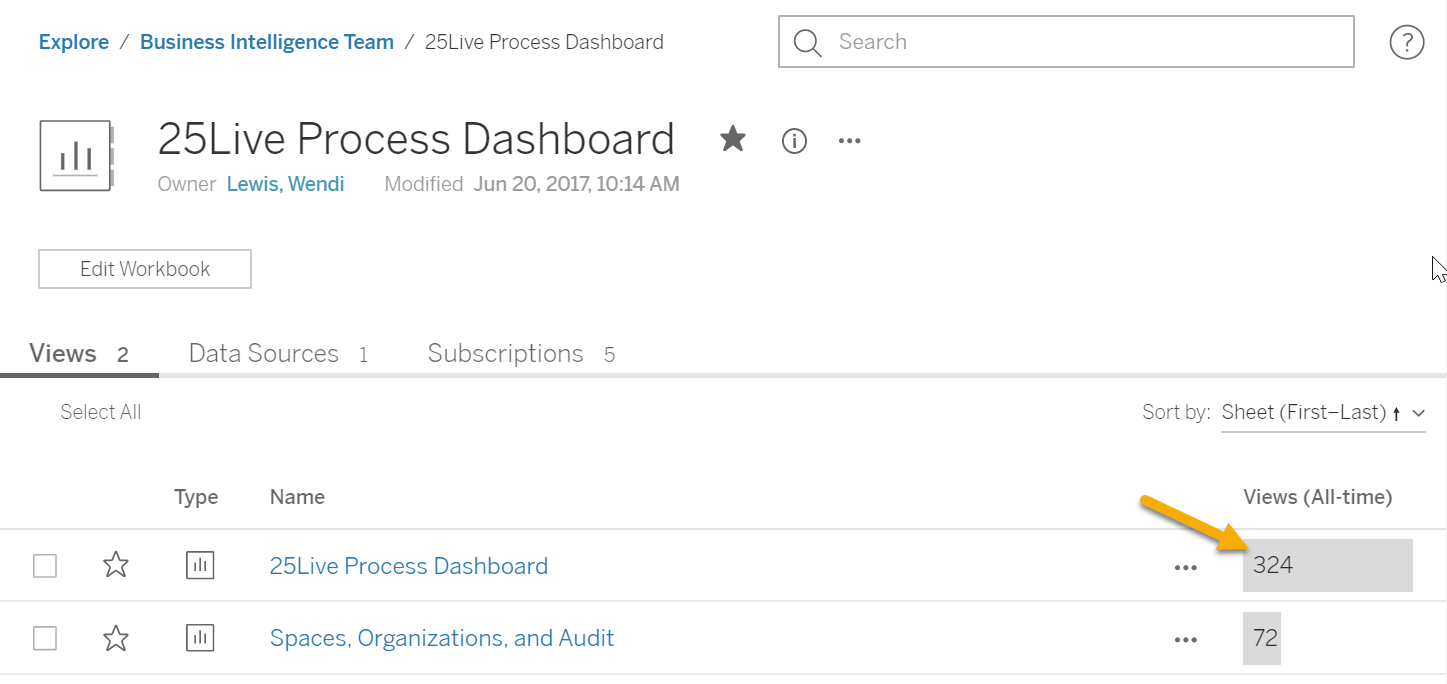Click the Views (All-time) column header
The height and width of the screenshot is (684, 1447).
coord(1318,497)
